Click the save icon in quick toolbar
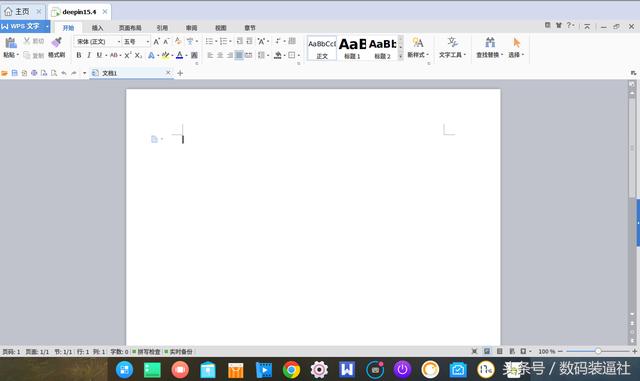The width and height of the screenshot is (640, 381). (15, 73)
